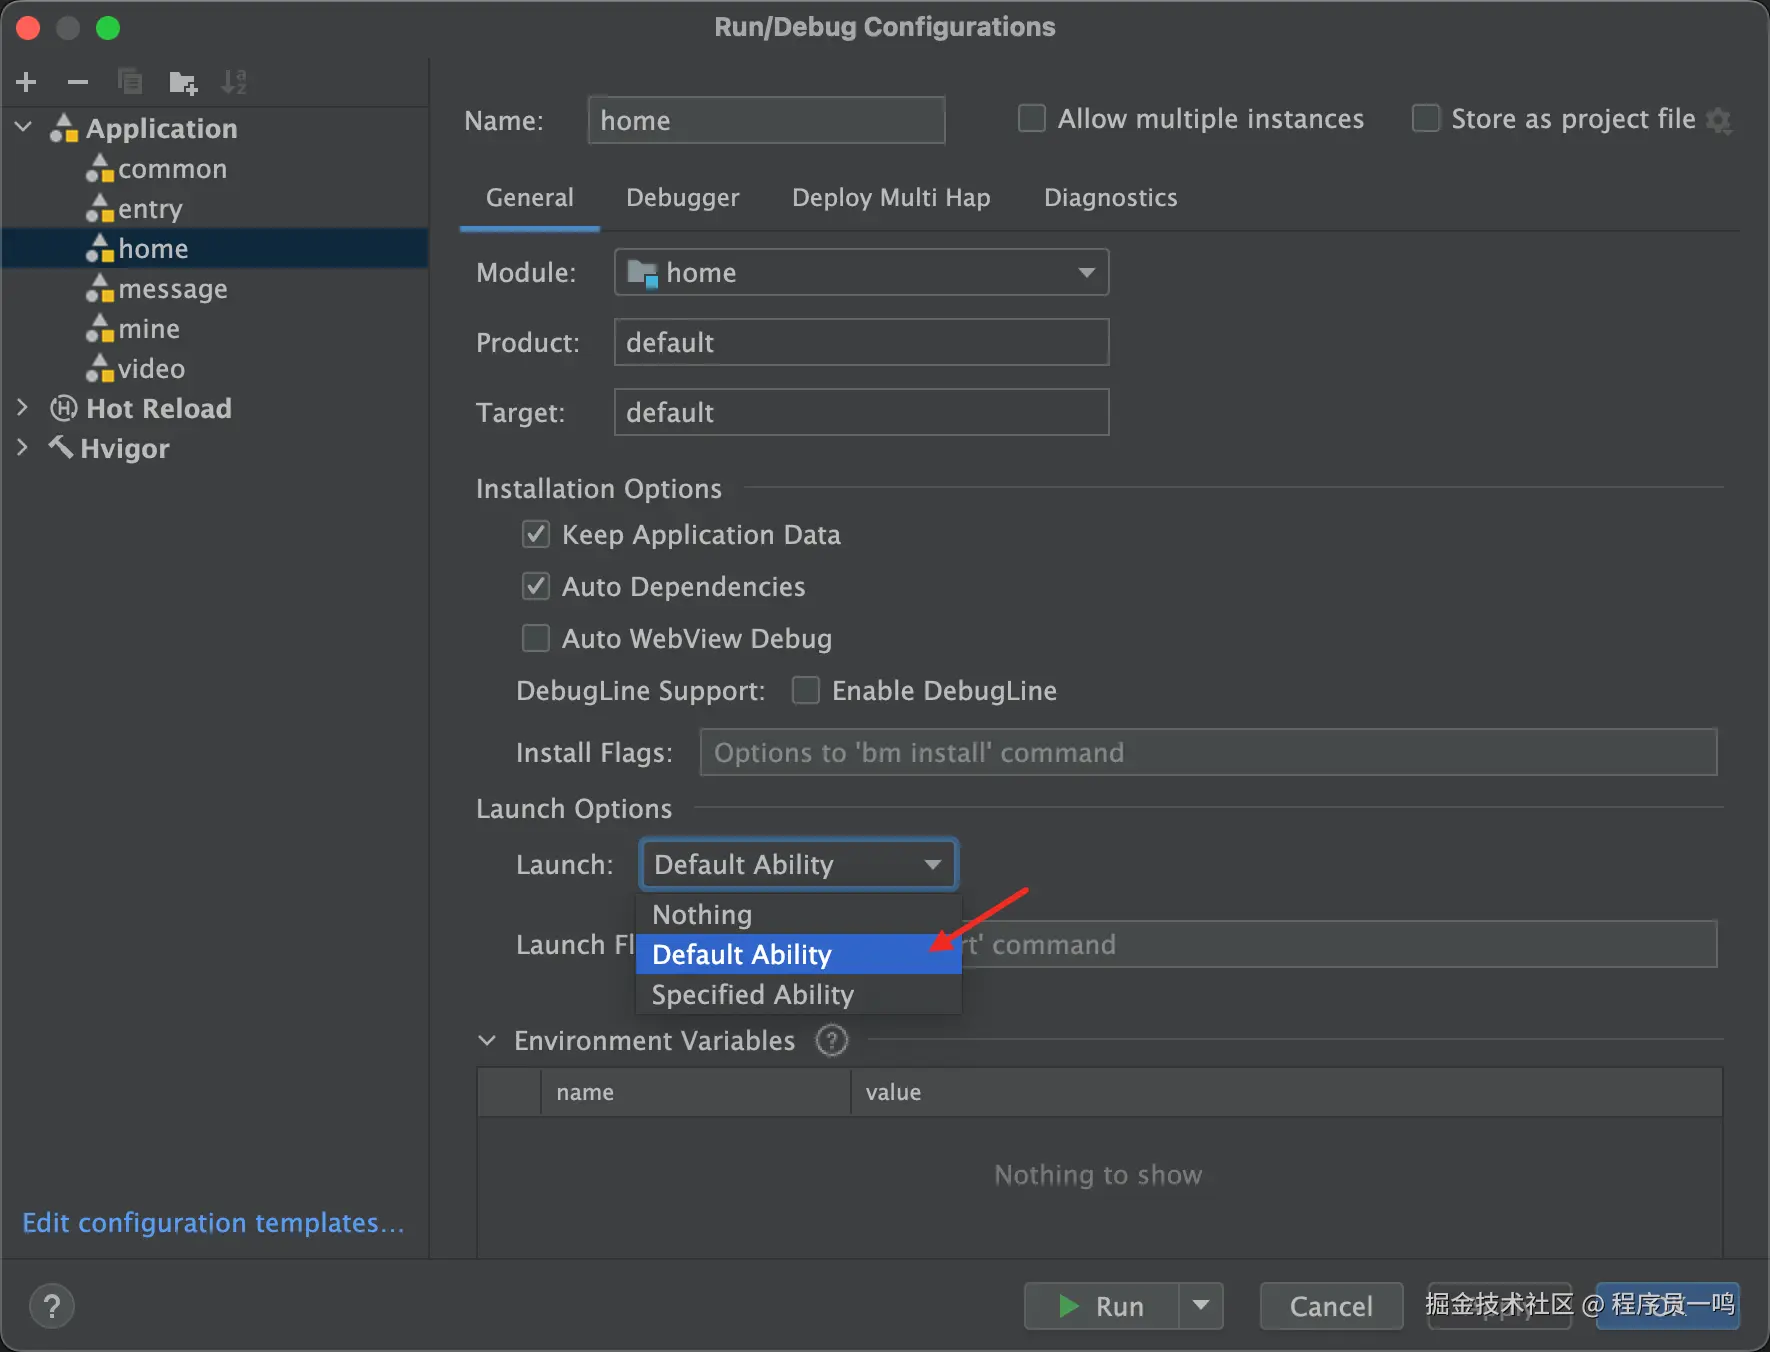Click the add new configuration plus icon
The height and width of the screenshot is (1352, 1770).
(27, 82)
